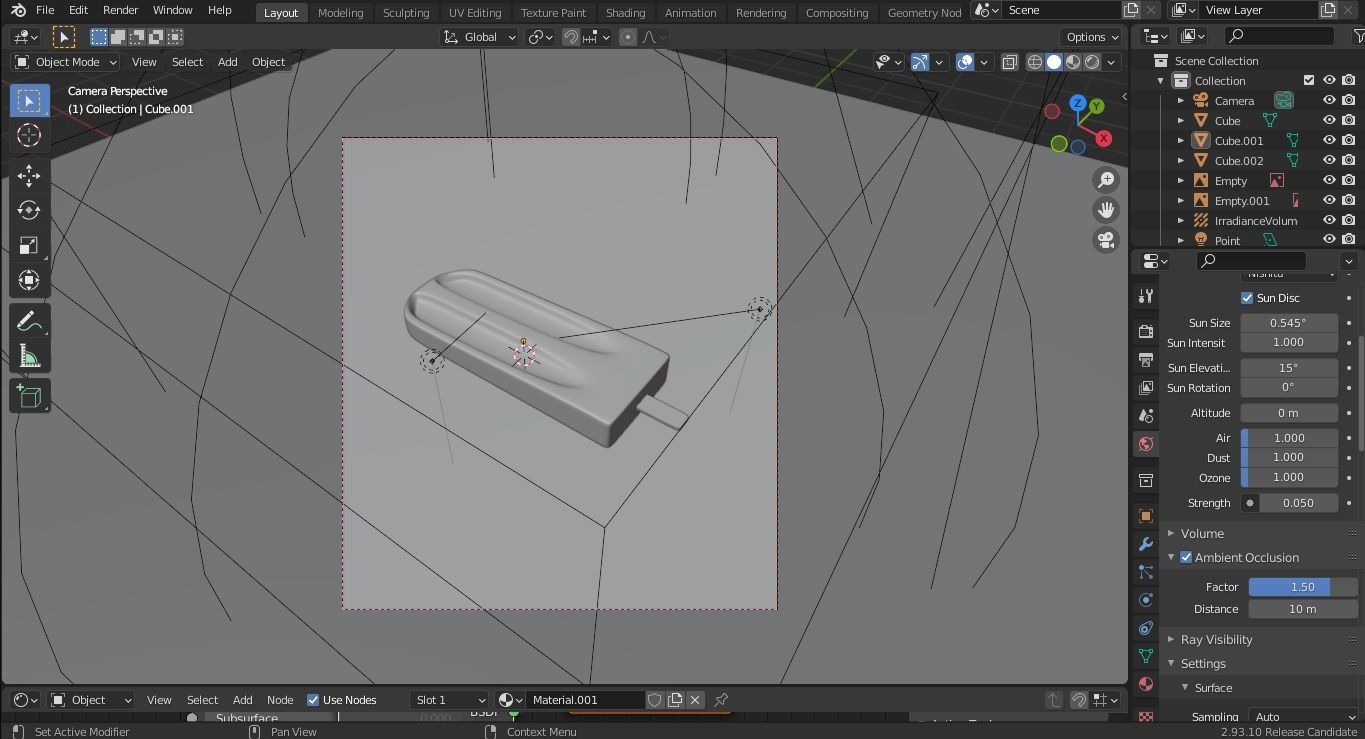This screenshot has width=1365, height=739.
Task: Expand the Ray Visibility panel
Action: (x=1216, y=639)
